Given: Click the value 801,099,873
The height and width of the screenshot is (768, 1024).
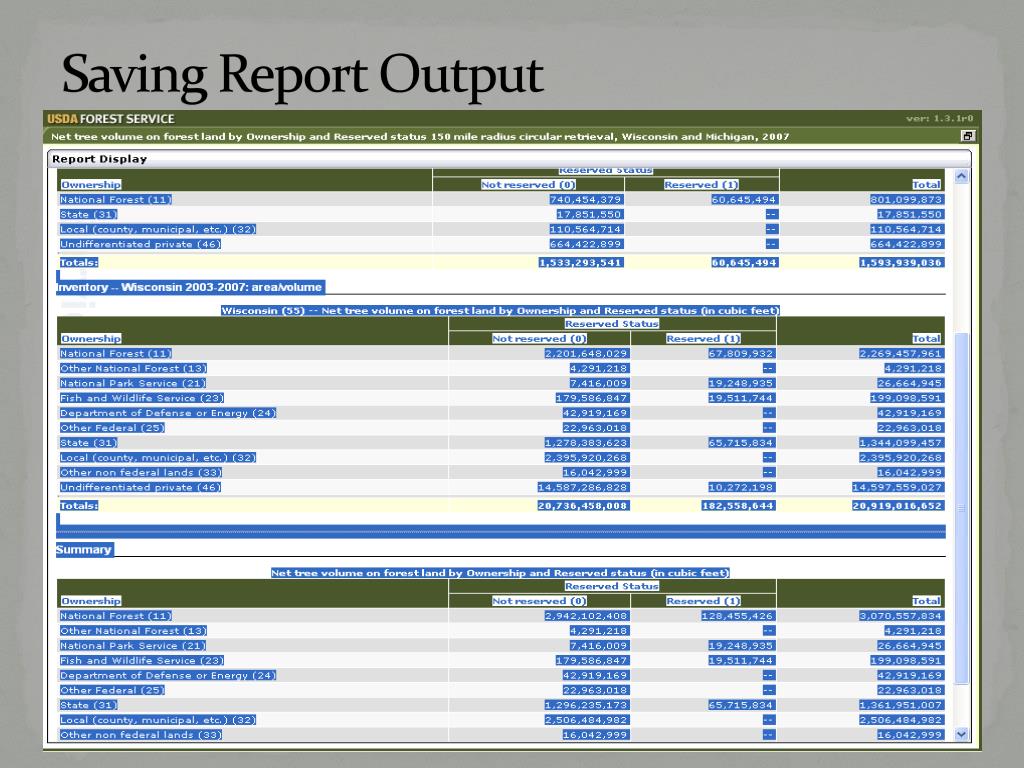Looking at the screenshot, I should coord(906,200).
